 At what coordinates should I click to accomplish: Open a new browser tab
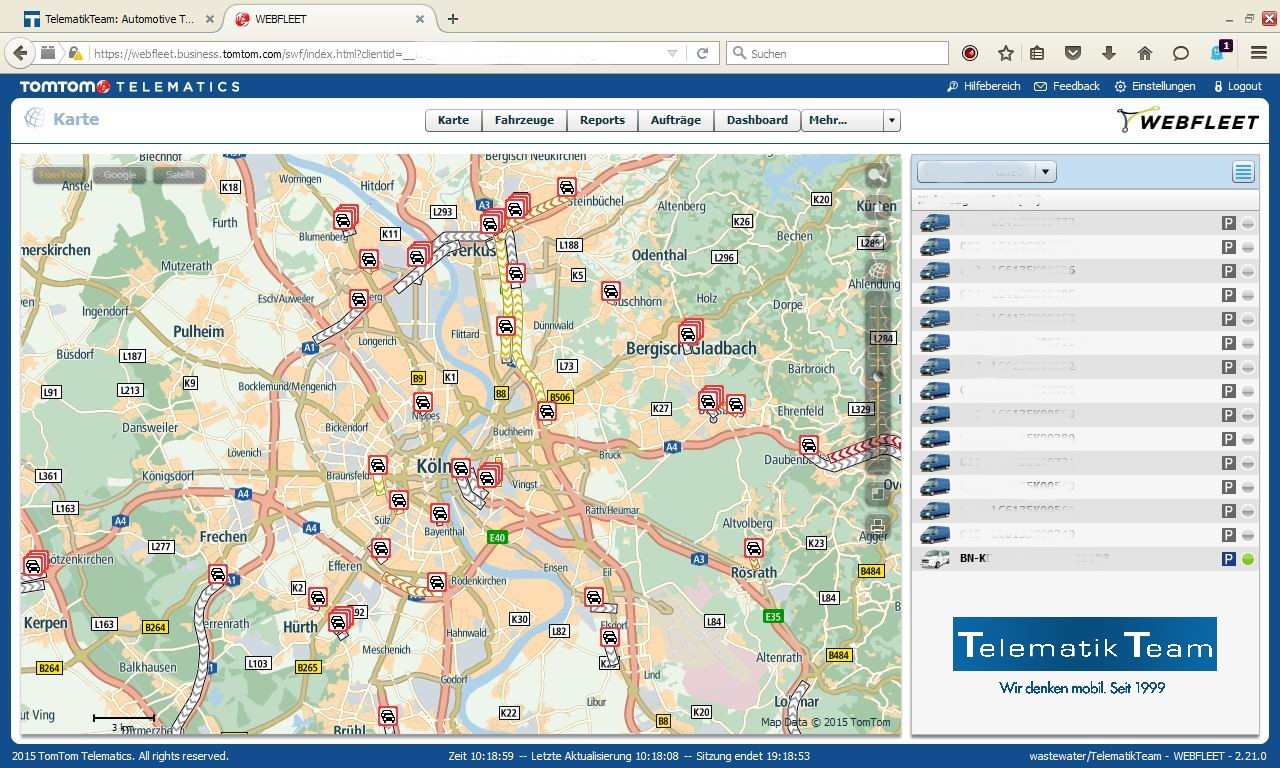click(453, 19)
